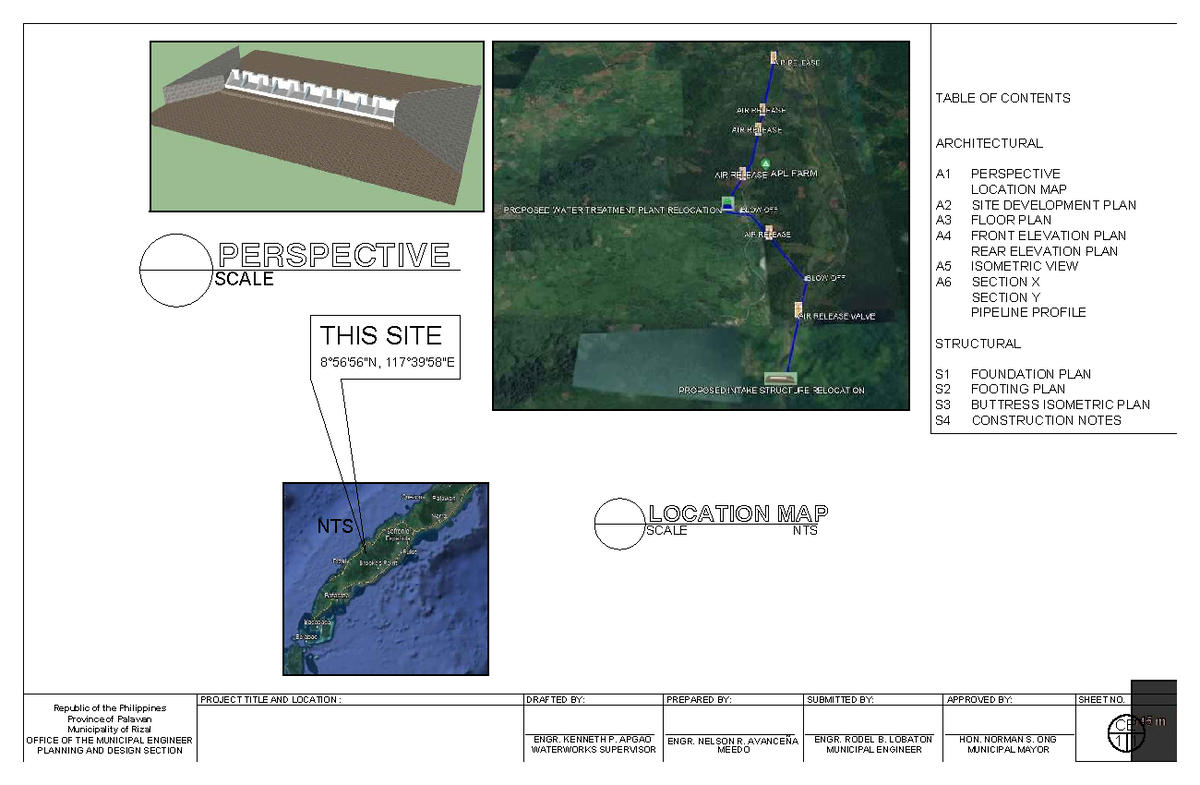
Task: Click the circle symbol beside PERSPECTIVE title
Action: pyautogui.click(x=175, y=269)
